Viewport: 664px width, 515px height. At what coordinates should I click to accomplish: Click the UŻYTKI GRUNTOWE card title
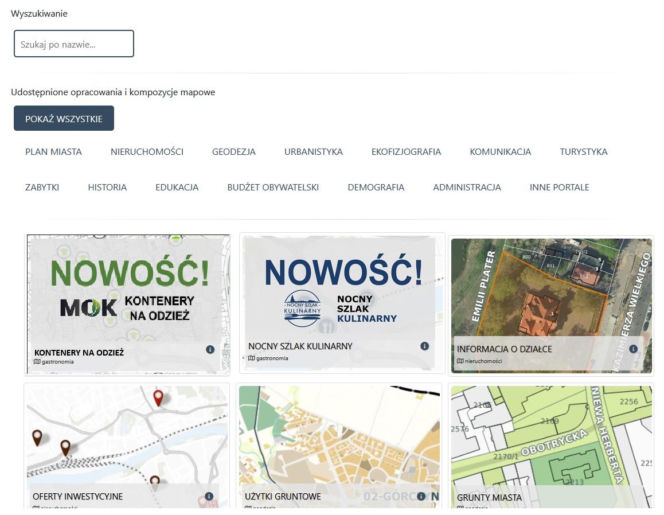click(x=282, y=496)
